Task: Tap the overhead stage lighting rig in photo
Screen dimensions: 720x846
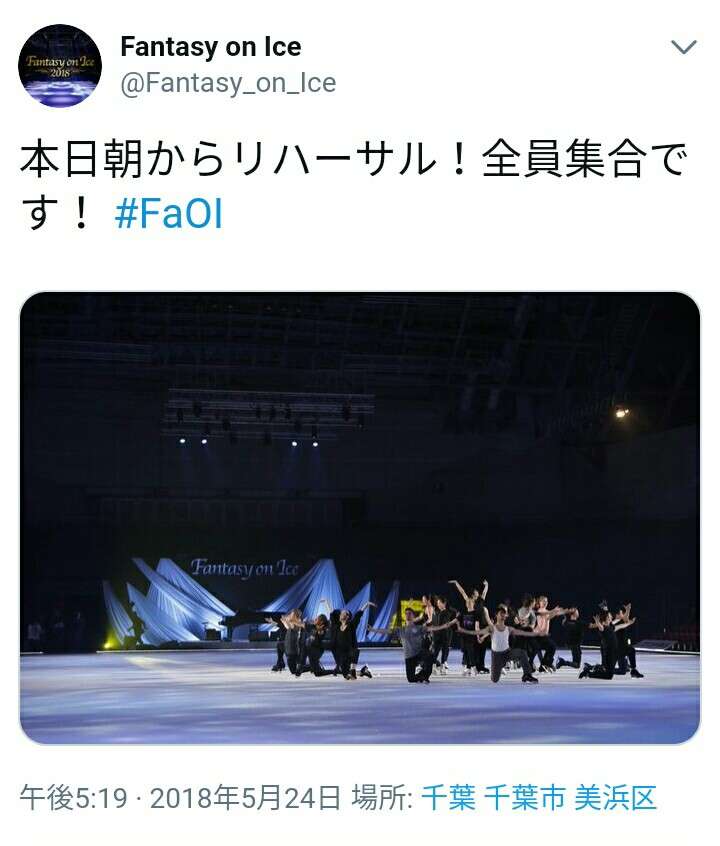Action: [x=268, y=415]
